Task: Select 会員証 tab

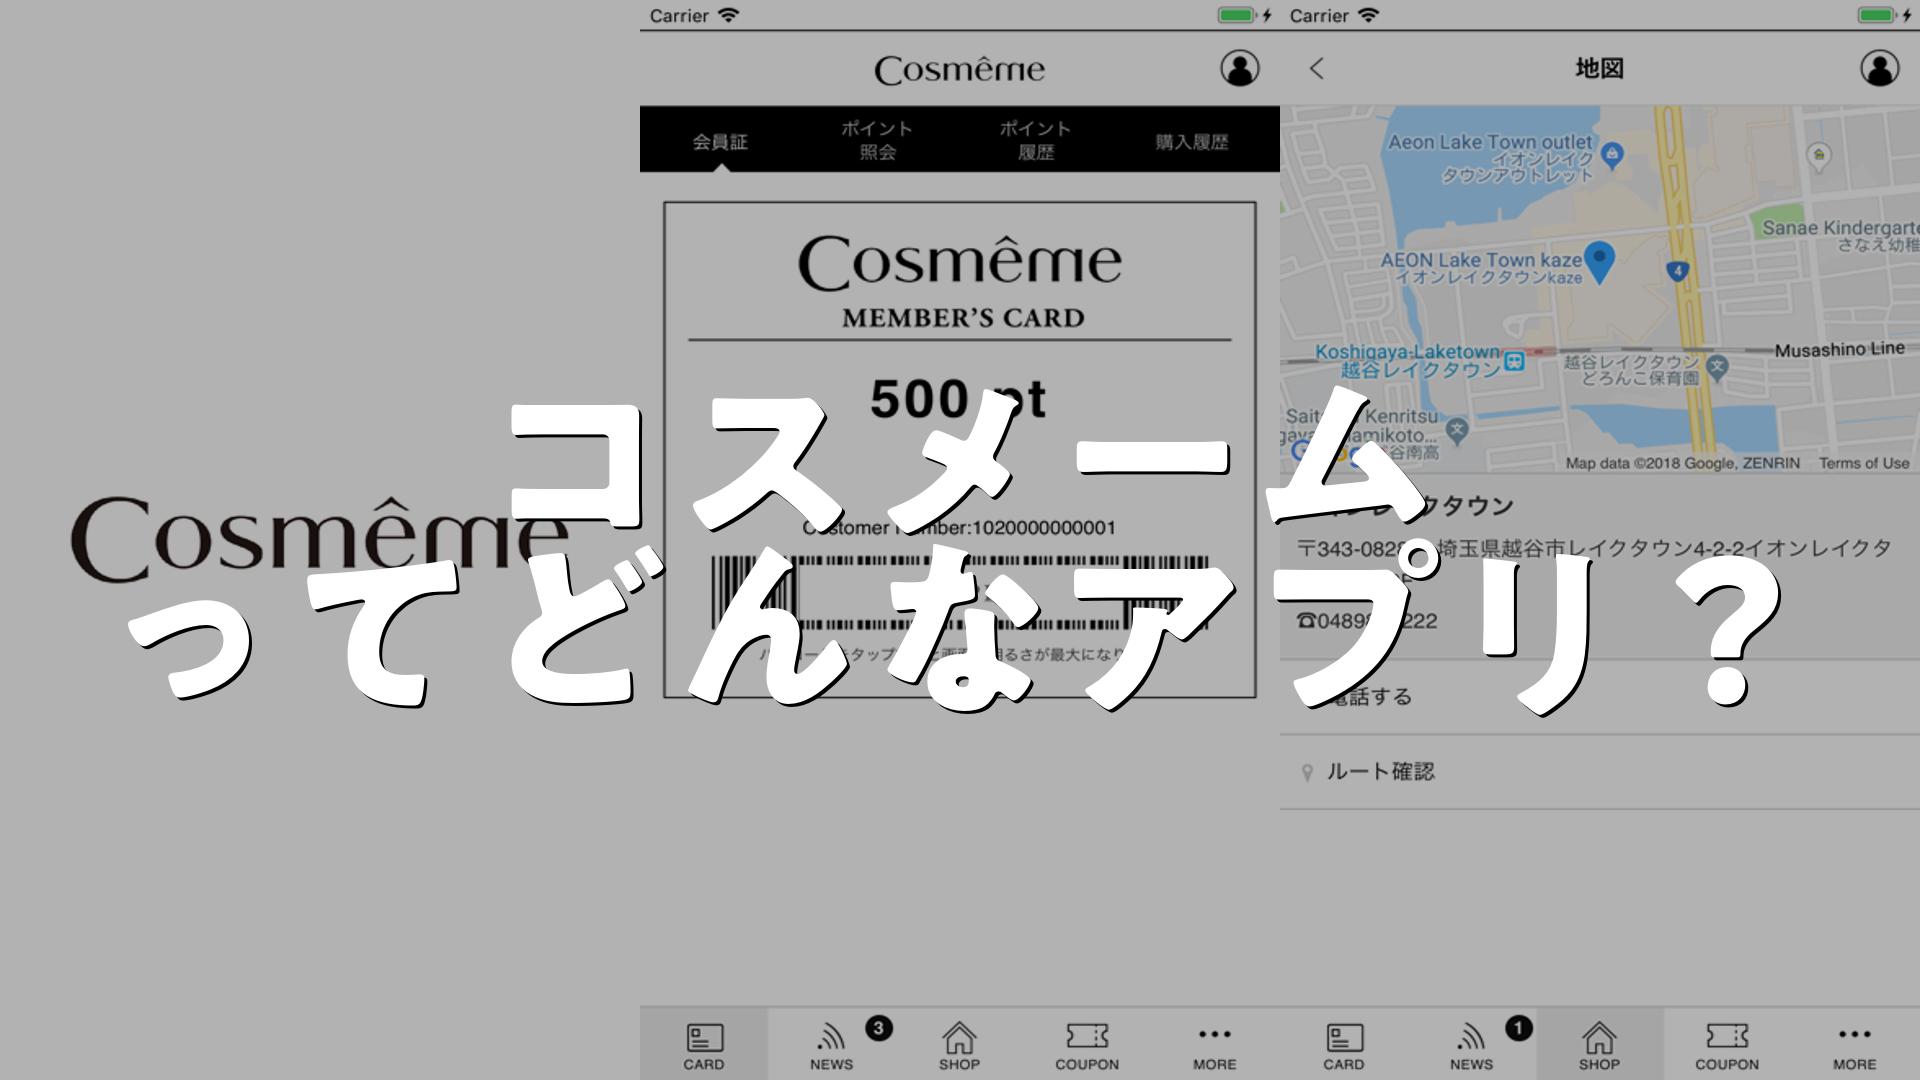Action: (720, 141)
